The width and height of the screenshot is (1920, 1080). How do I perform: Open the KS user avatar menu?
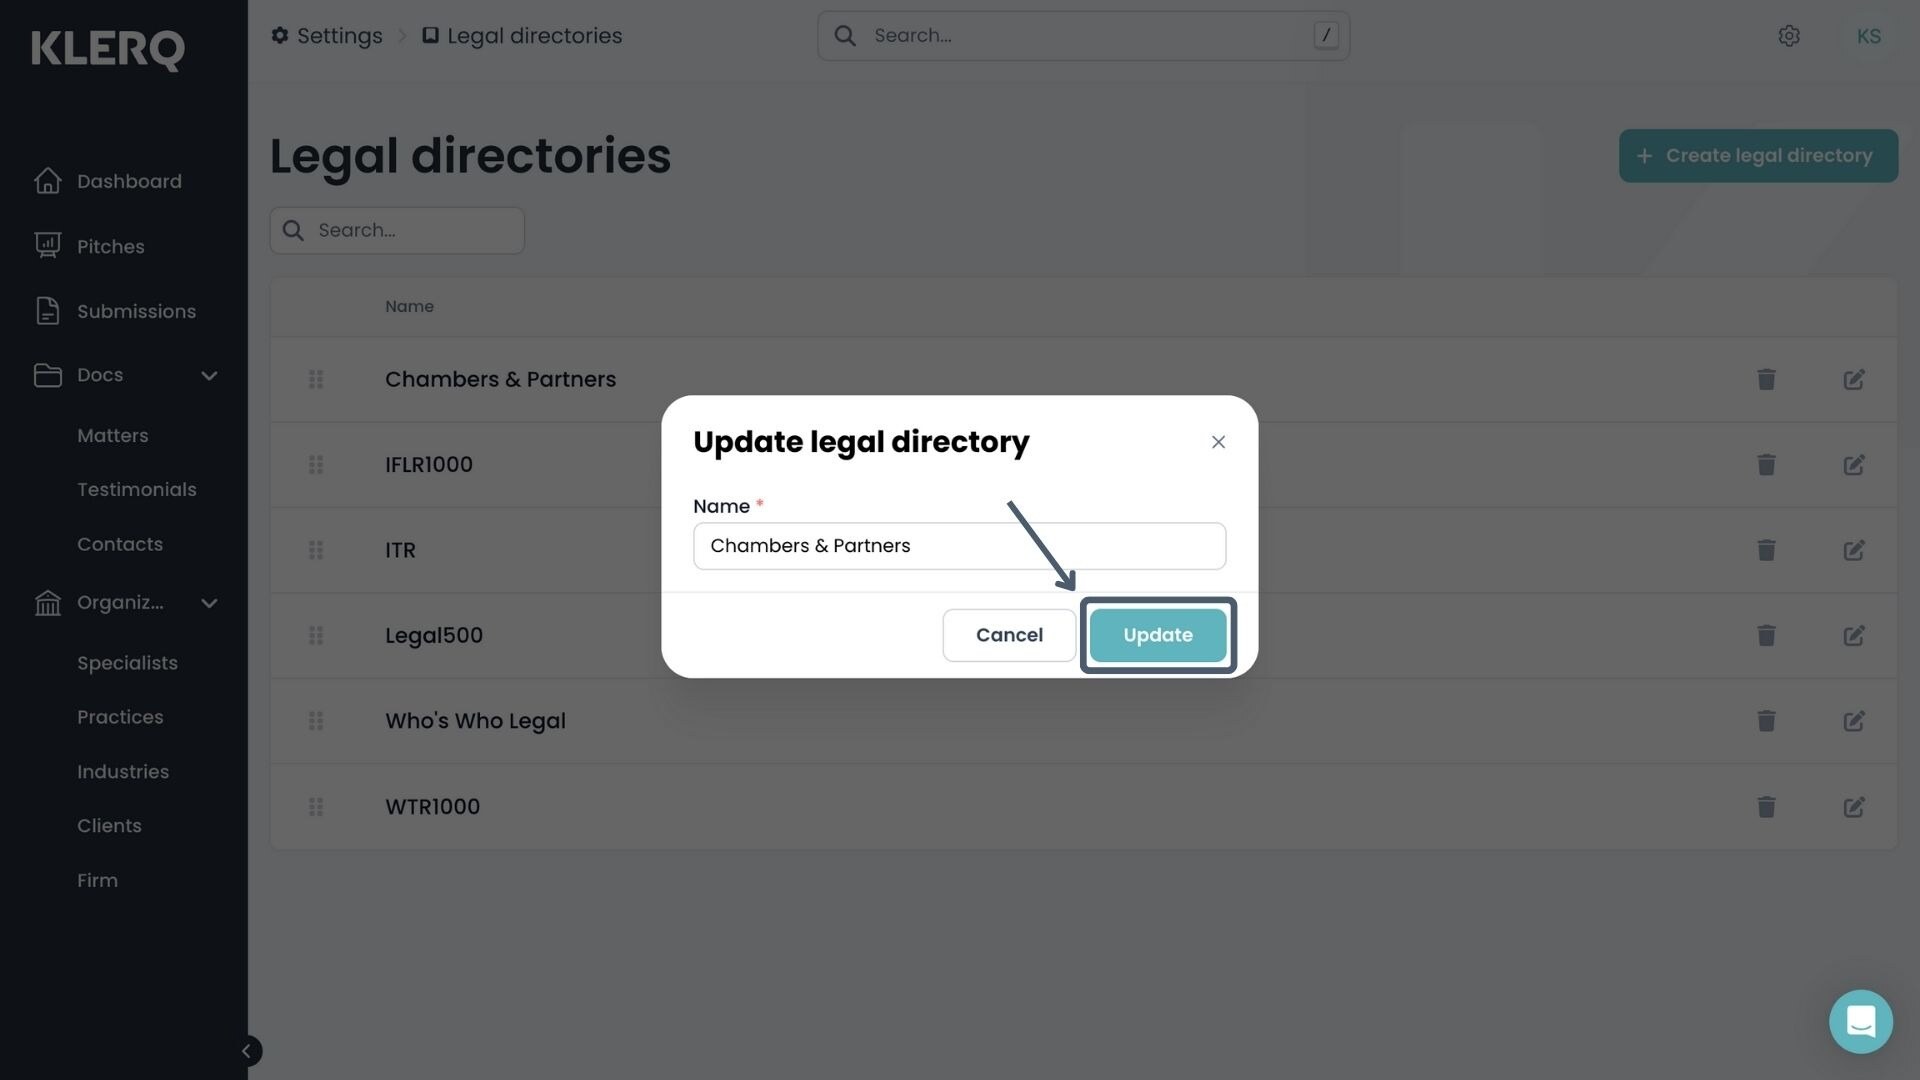(1868, 36)
